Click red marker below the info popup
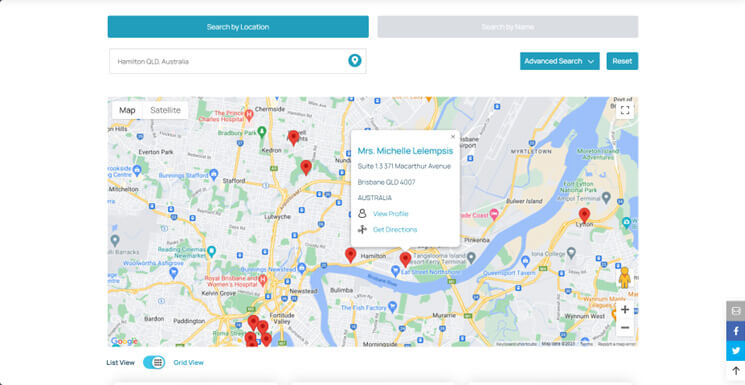The image size is (745, 385). [405, 260]
